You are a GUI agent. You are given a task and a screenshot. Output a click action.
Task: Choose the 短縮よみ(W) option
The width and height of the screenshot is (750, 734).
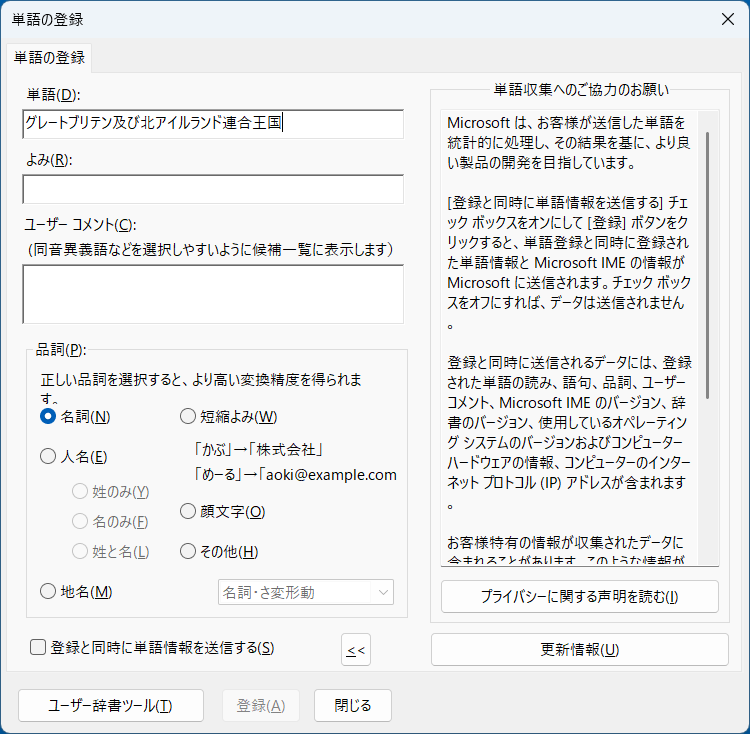tap(188, 417)
